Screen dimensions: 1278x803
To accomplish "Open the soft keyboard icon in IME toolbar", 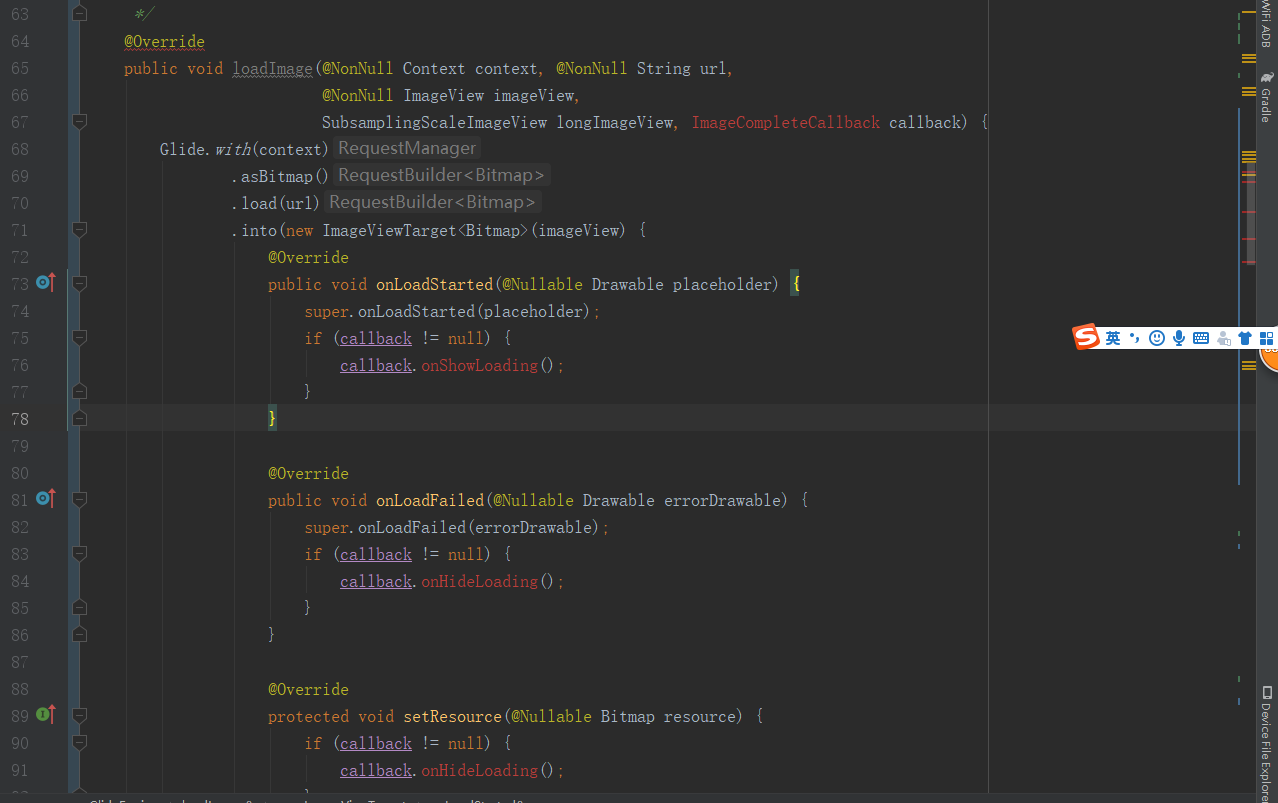I will click(x=1201, y=338).
